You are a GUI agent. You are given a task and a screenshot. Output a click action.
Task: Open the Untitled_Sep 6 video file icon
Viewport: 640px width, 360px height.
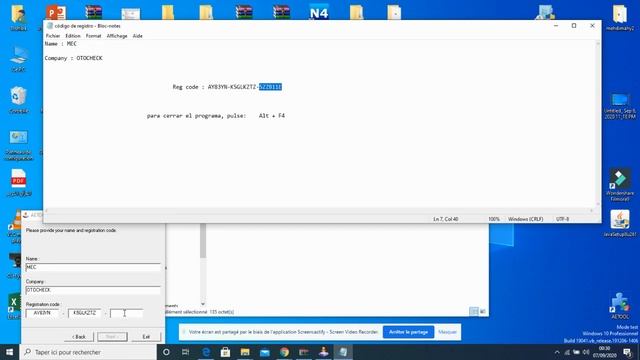[x=620, y=106]
